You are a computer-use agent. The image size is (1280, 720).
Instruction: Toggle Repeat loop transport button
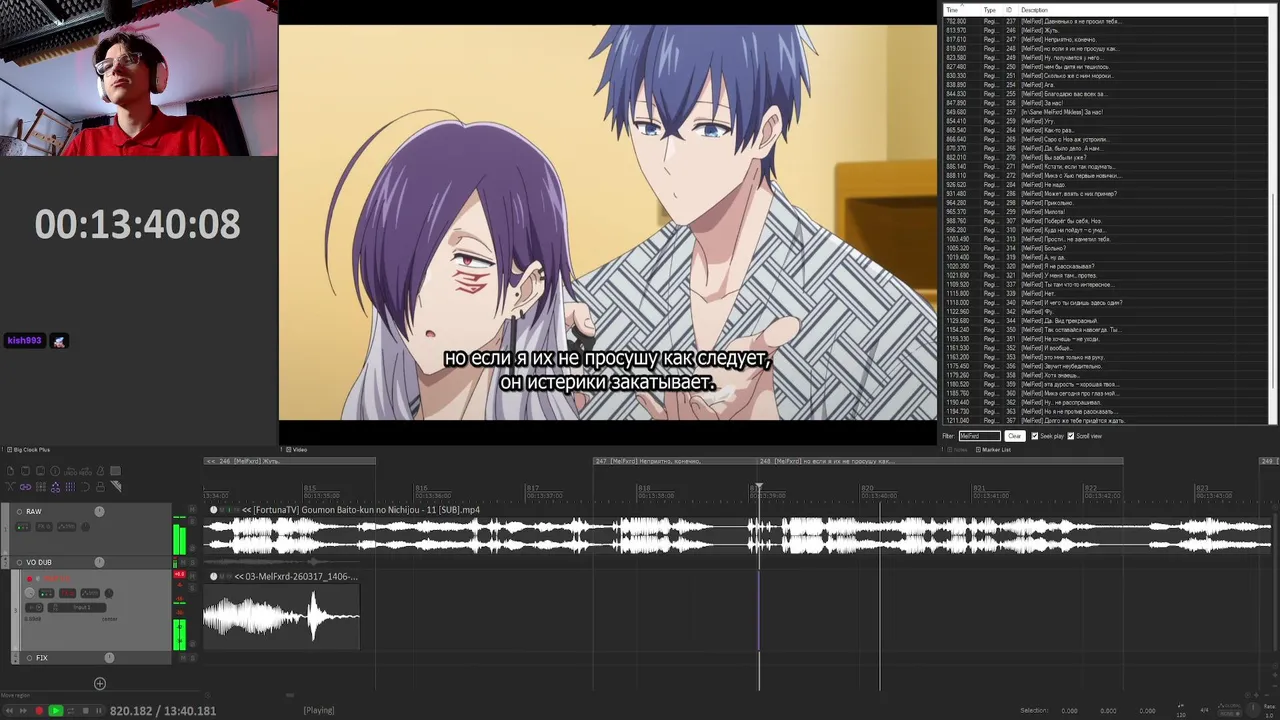click(x=71, y=711)
